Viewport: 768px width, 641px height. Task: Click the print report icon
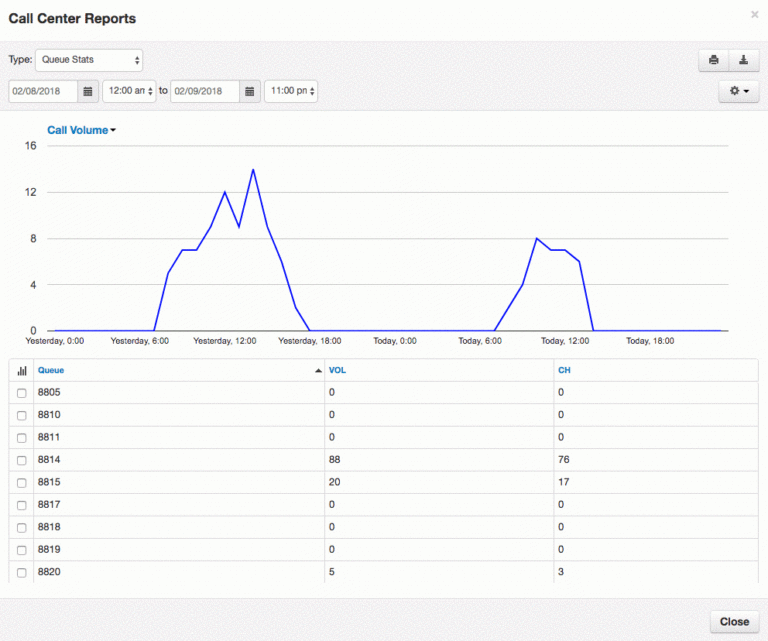pos(714,60)
